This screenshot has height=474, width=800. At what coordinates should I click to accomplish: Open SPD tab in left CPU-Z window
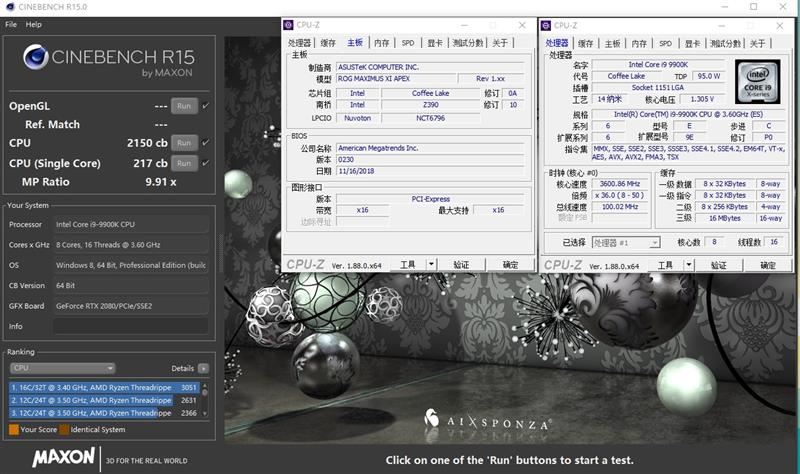click(x=408, y=43)
